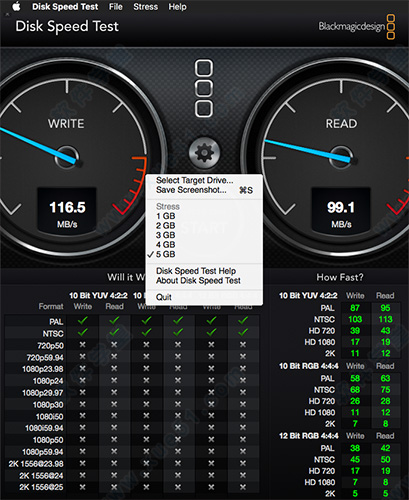Click the first Write X mark in 720p50 row
The width and height of the screenshot is (409, 500).
point(82,345)
